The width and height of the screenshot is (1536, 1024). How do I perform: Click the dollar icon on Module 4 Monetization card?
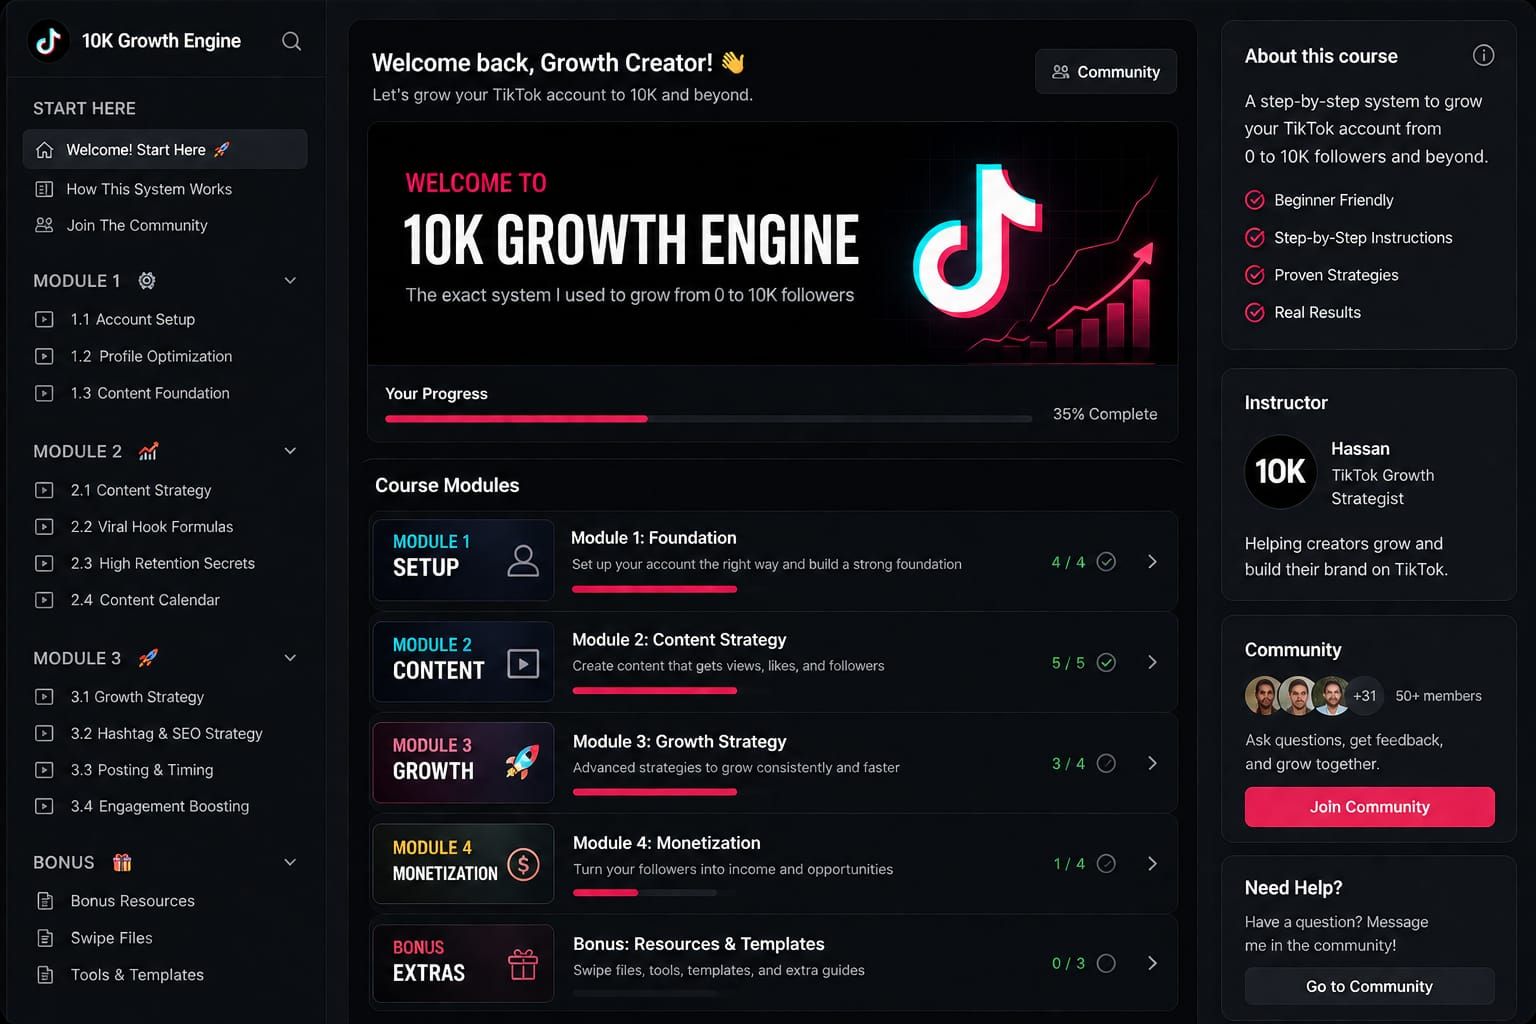pos(523,864)
